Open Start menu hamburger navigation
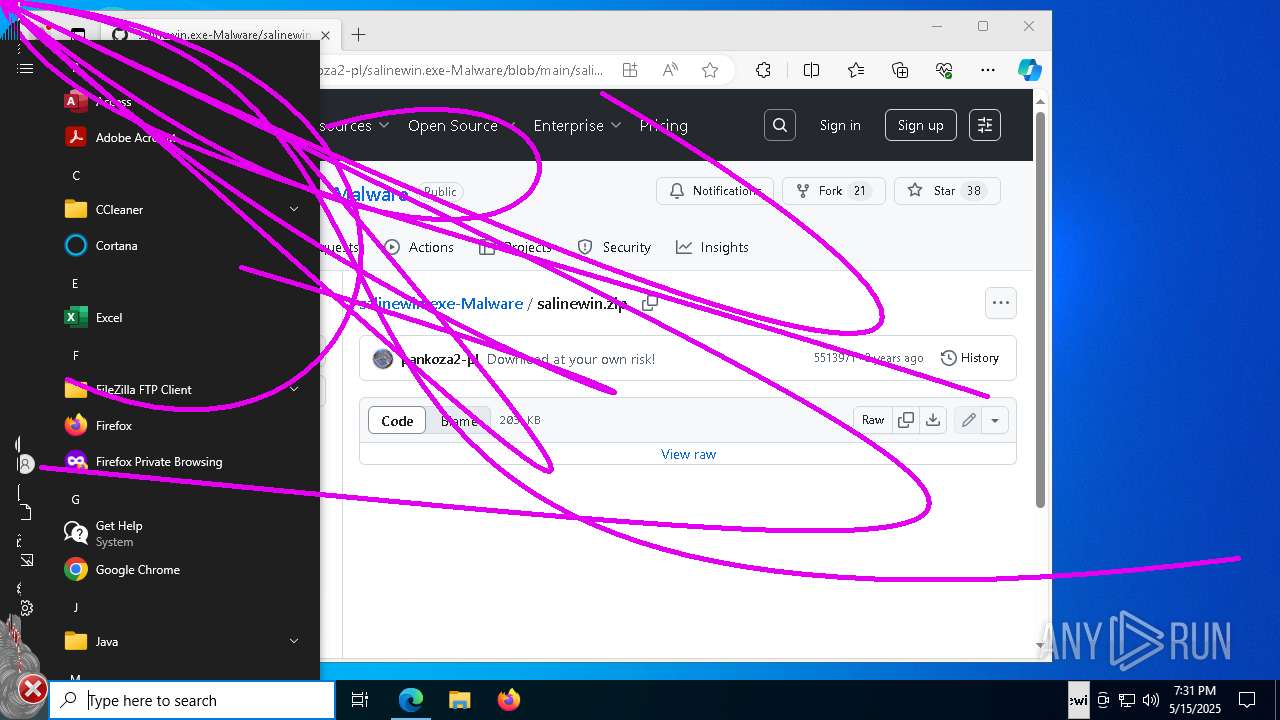The height and width of the screenshot is (720, 1280). point(26,68)
